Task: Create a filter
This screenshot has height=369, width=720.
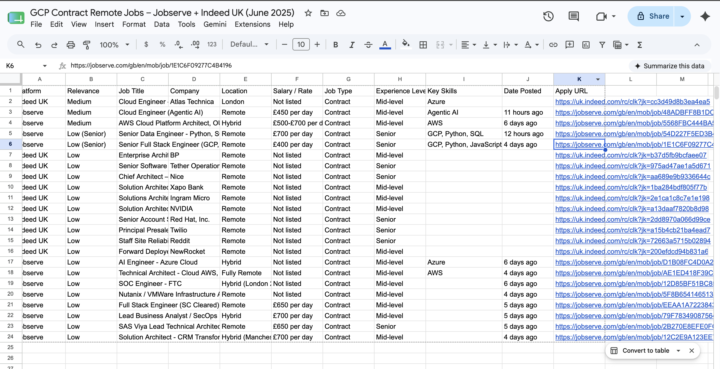Action: (x=602, y=45)
